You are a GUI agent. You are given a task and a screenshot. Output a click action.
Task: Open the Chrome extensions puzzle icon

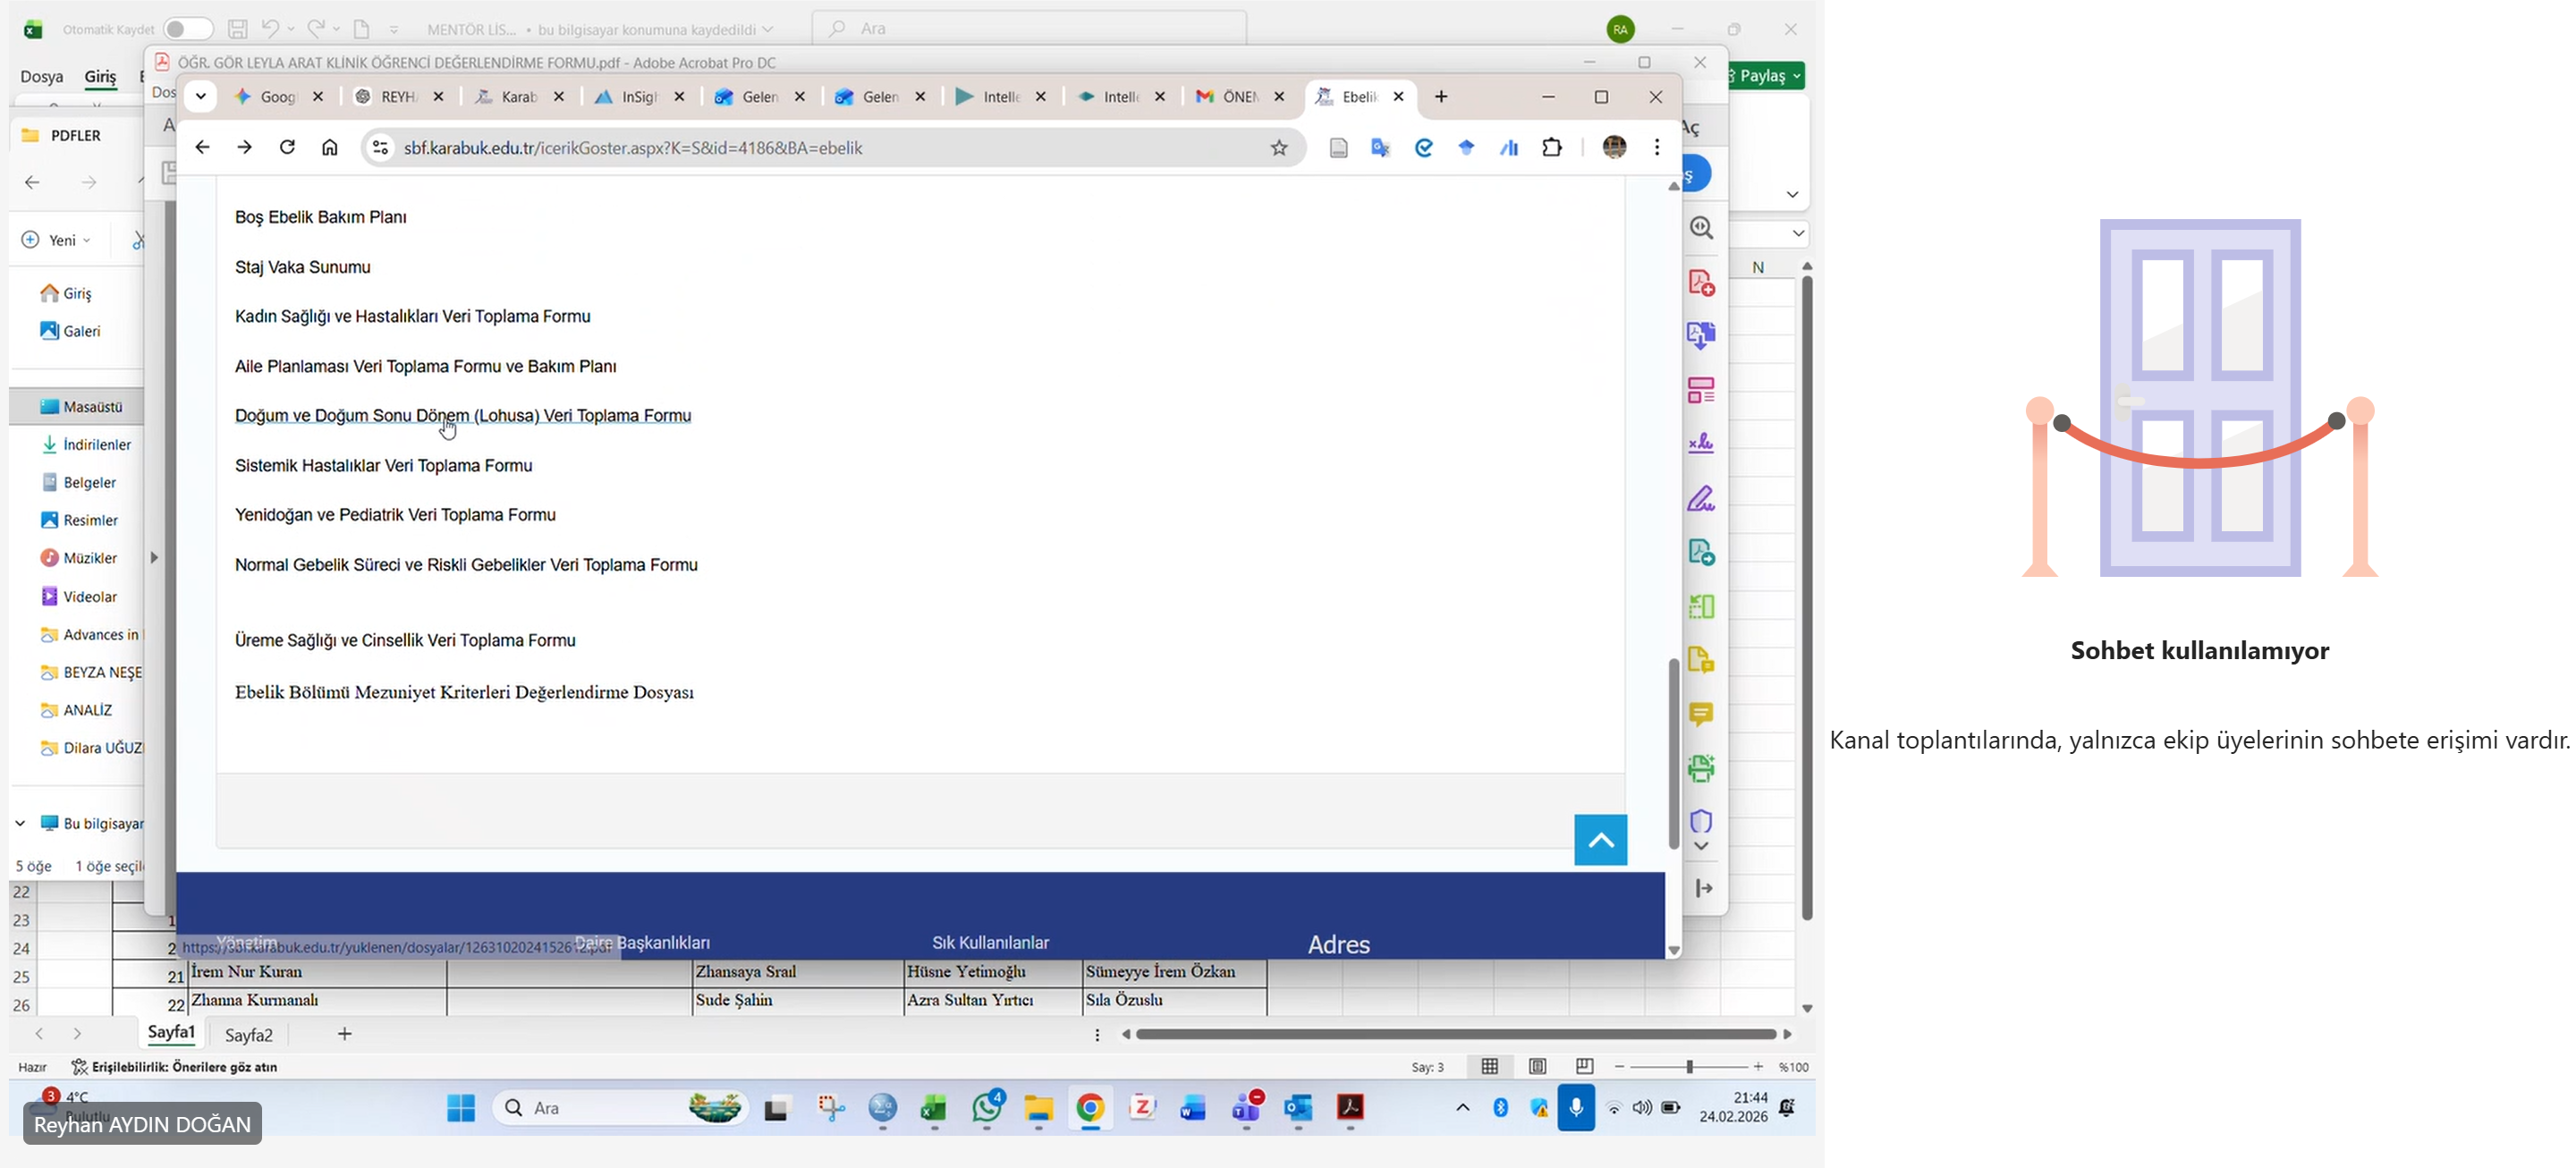pyautogui.click(x=1552, y=148)
